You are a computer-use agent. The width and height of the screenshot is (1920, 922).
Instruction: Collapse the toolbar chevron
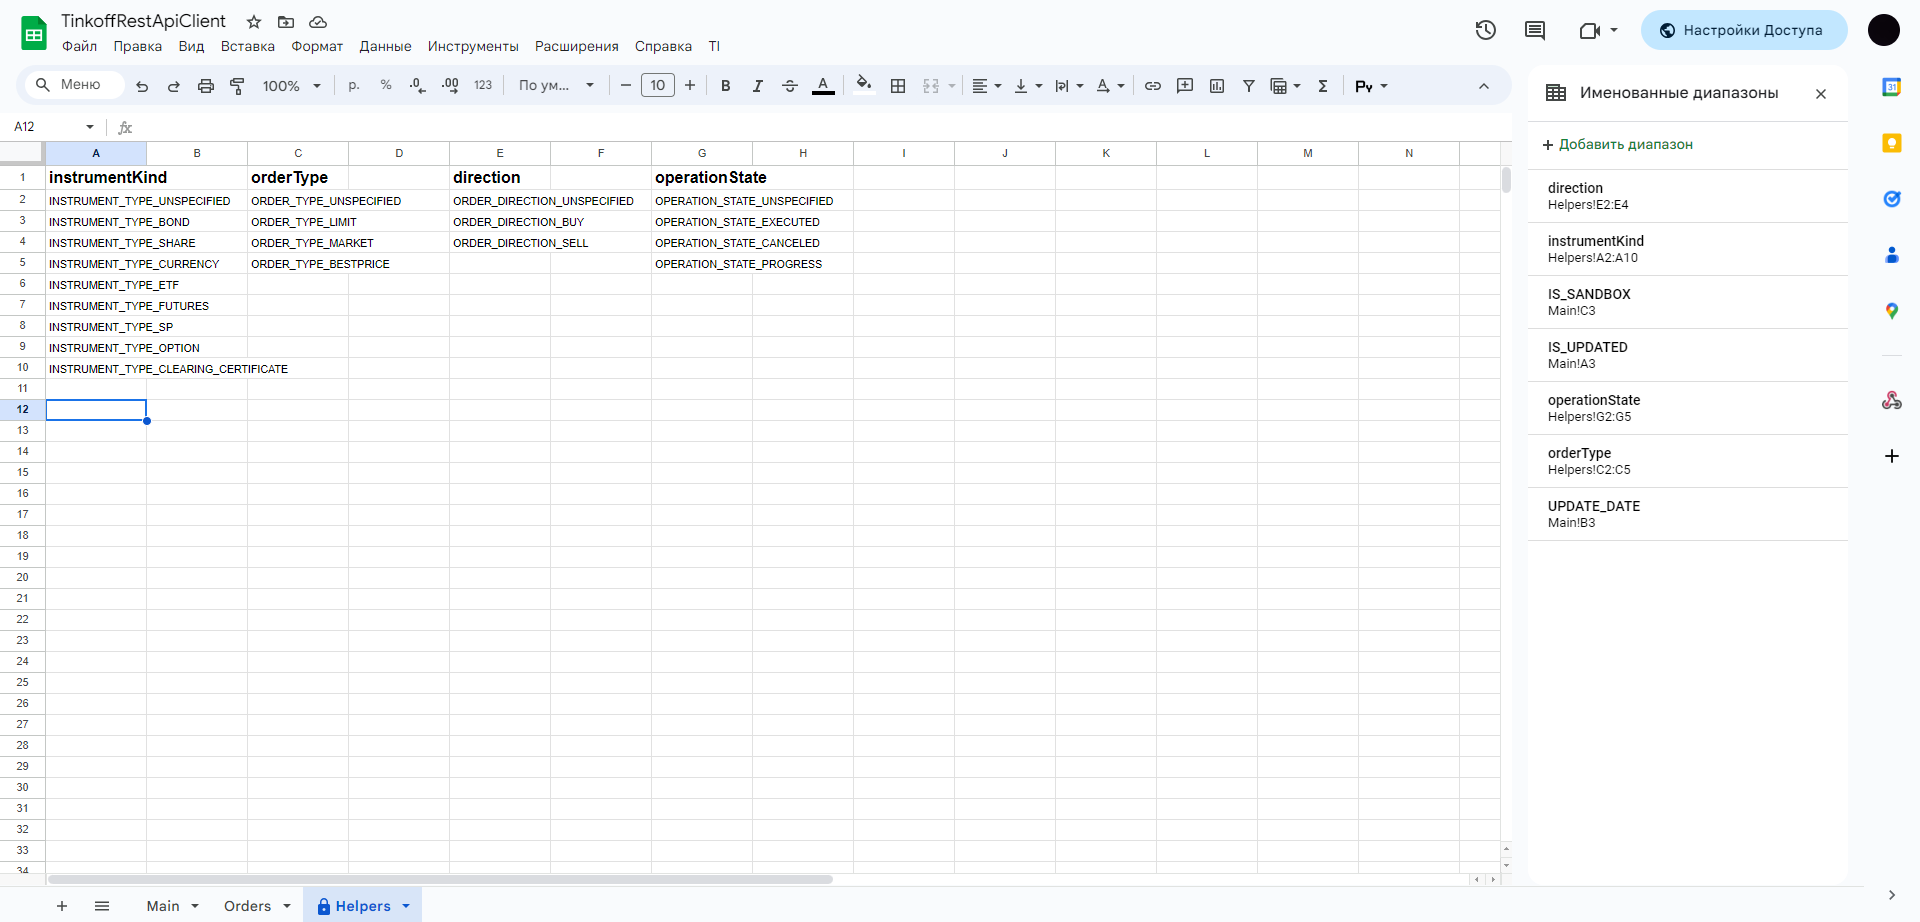[x=1484, y=86]
